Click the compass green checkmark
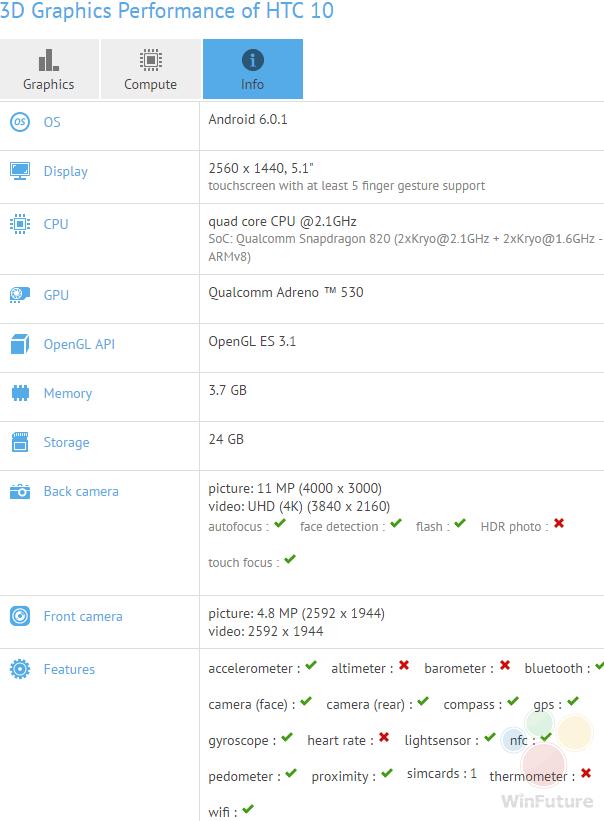 coord(513,701)
